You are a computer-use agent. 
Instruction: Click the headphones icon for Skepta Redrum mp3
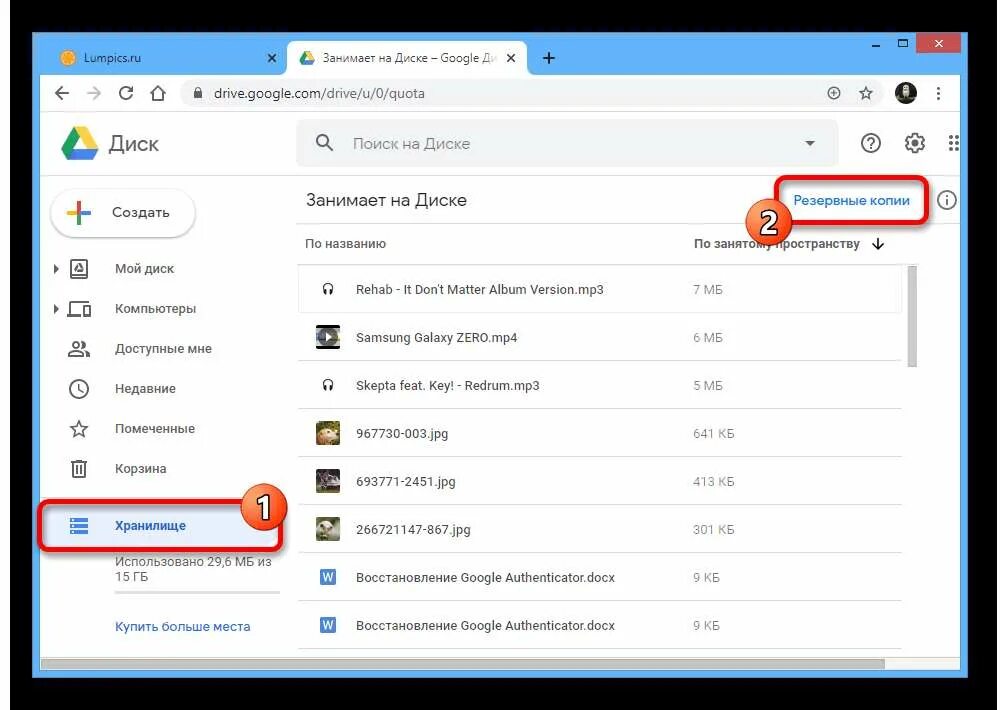tap(328, 385)
